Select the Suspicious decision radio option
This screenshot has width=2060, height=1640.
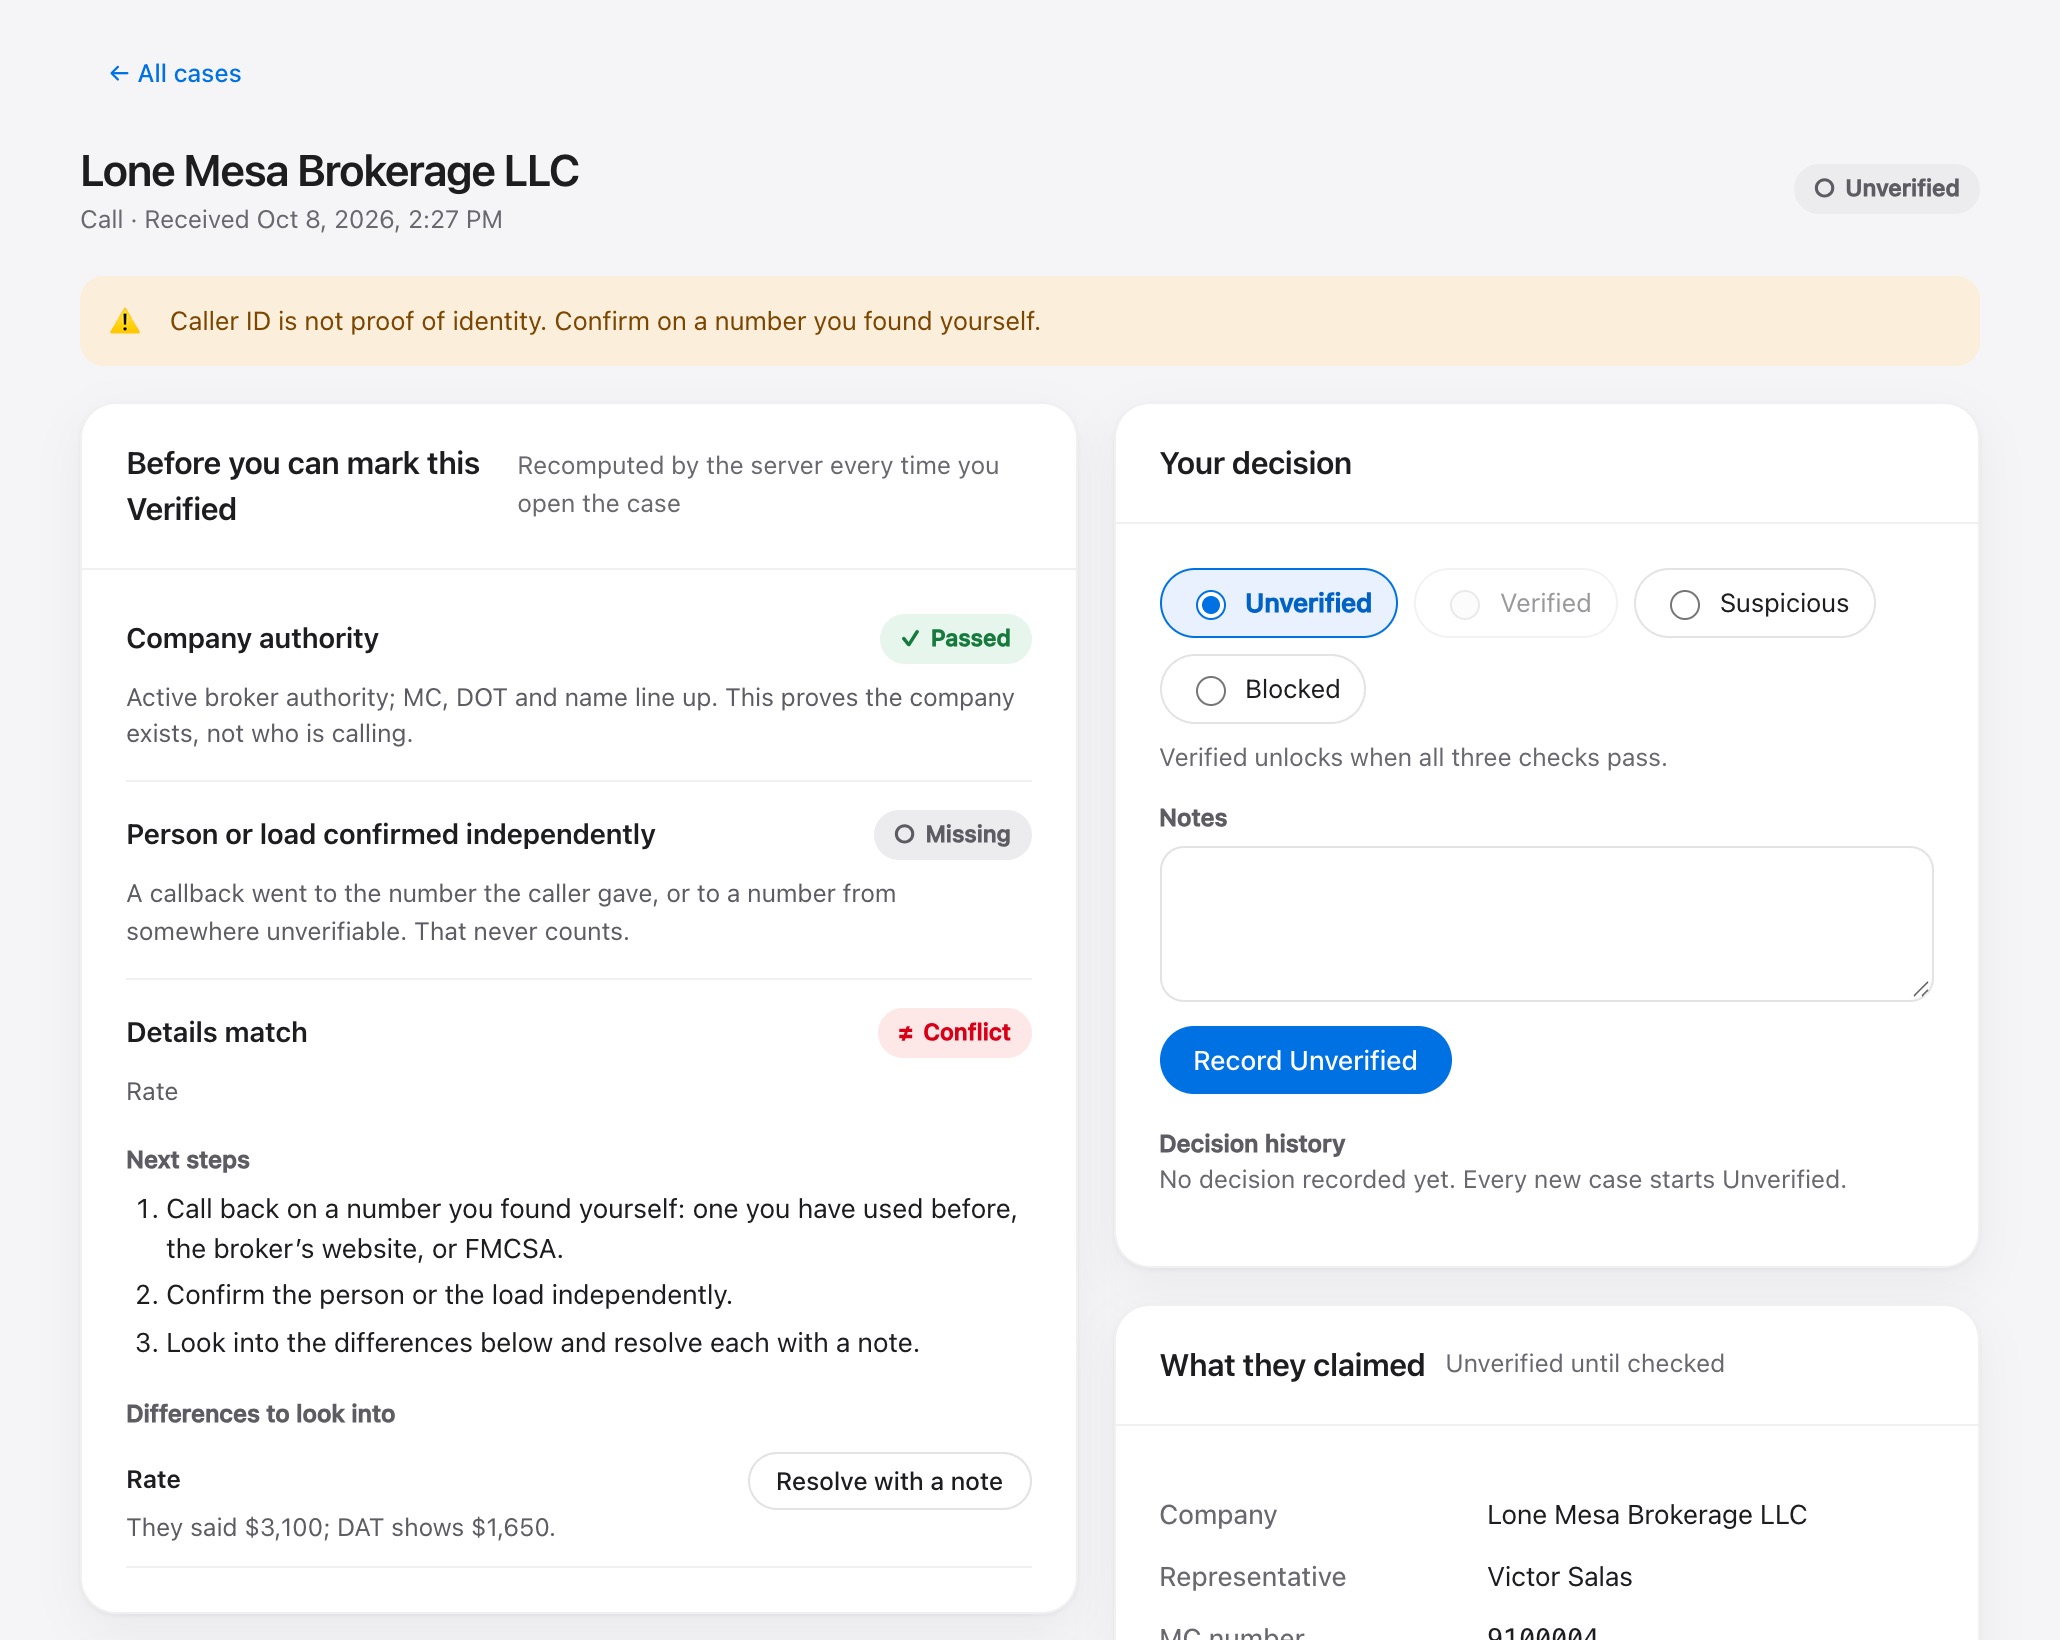1754,603
